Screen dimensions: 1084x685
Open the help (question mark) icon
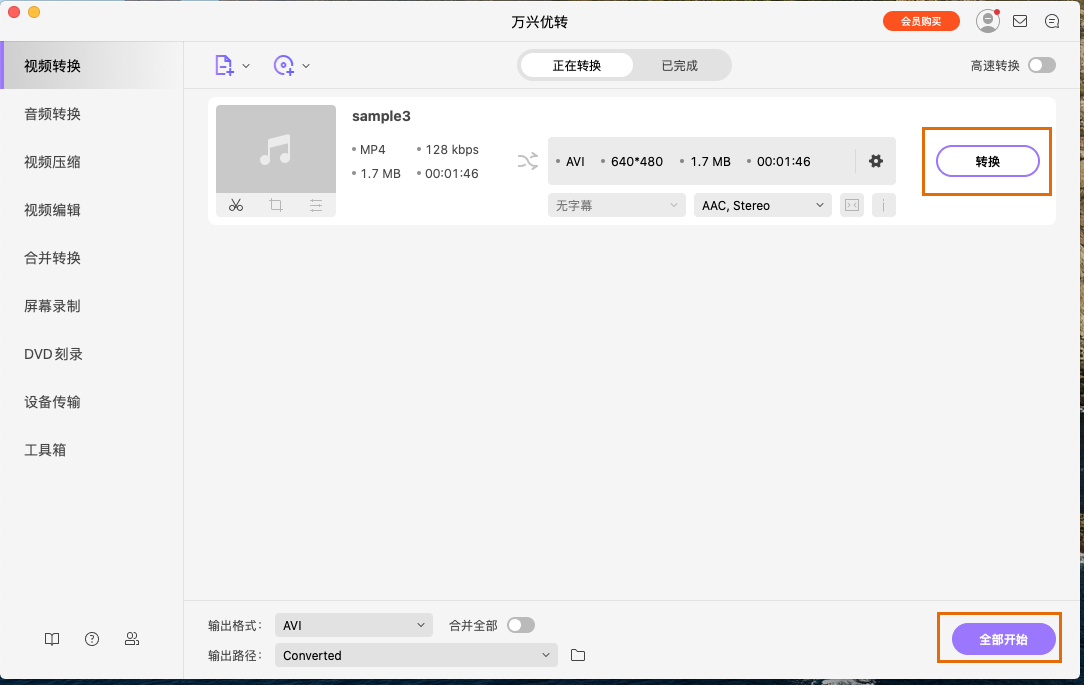(x=91, y=639)
